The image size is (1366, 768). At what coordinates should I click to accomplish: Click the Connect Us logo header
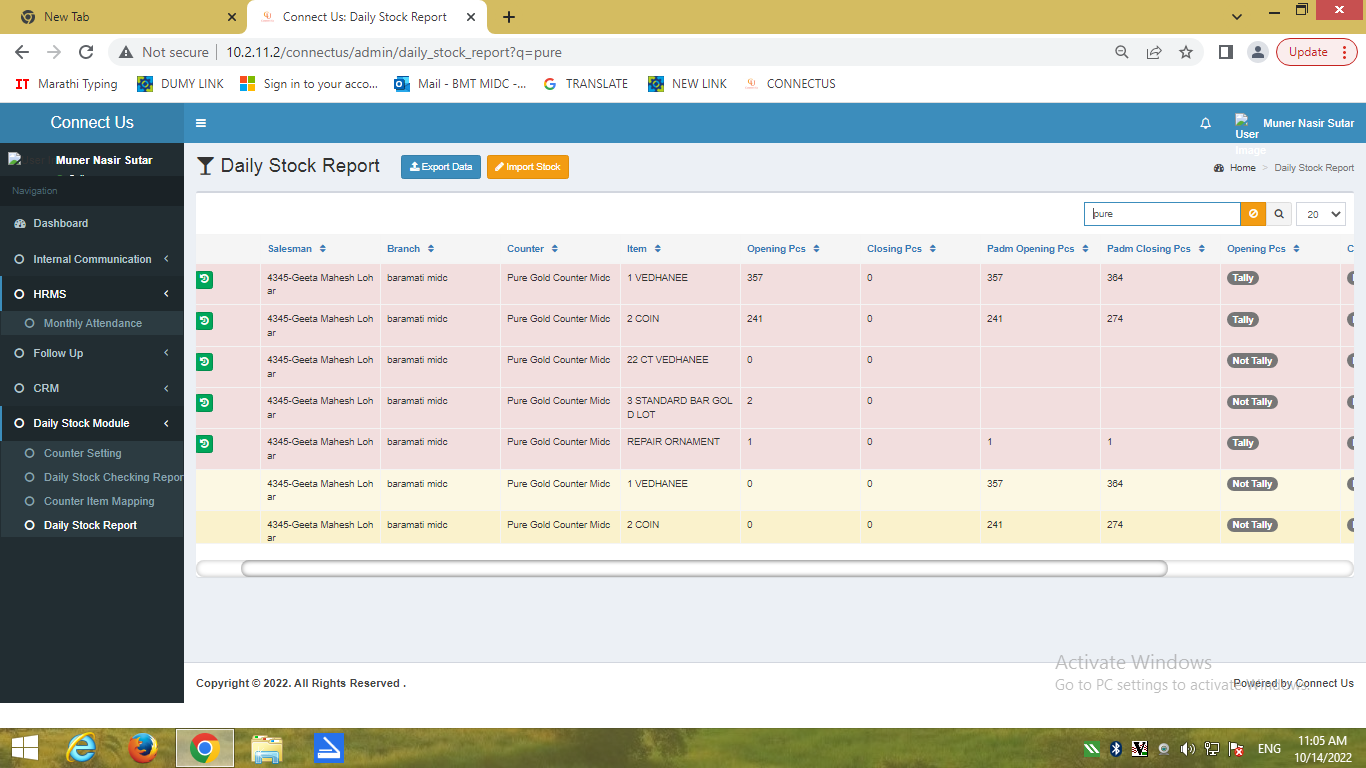[x=92, y=122]
